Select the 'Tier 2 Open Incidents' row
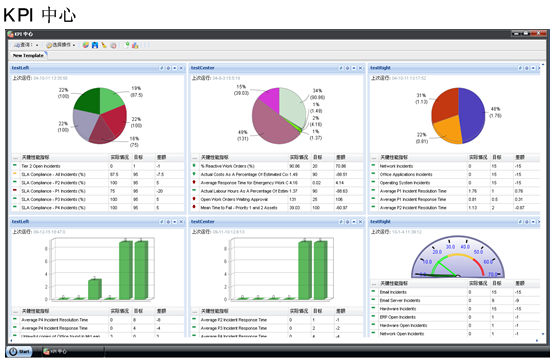The width and height of the screenshot is (553, 361). pos(98,166)
